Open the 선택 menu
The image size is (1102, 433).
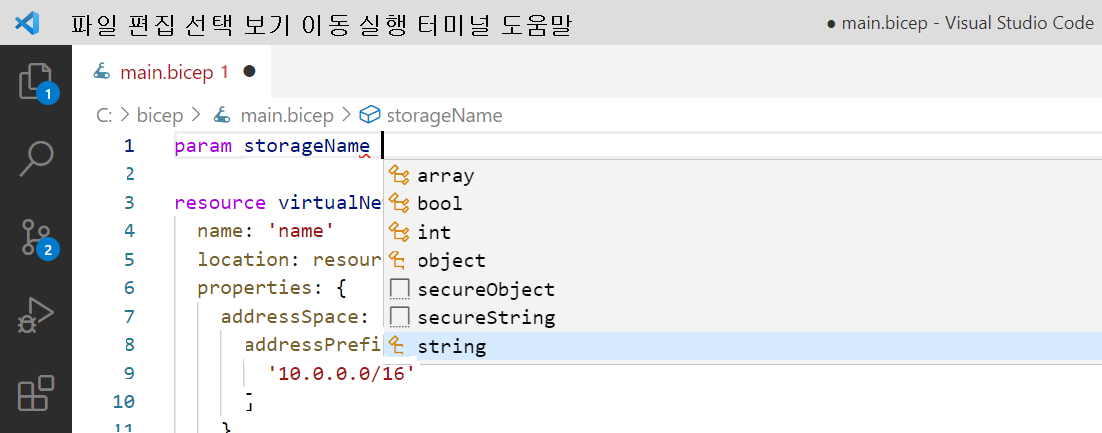pyautogui.click(x=209, y=26)
